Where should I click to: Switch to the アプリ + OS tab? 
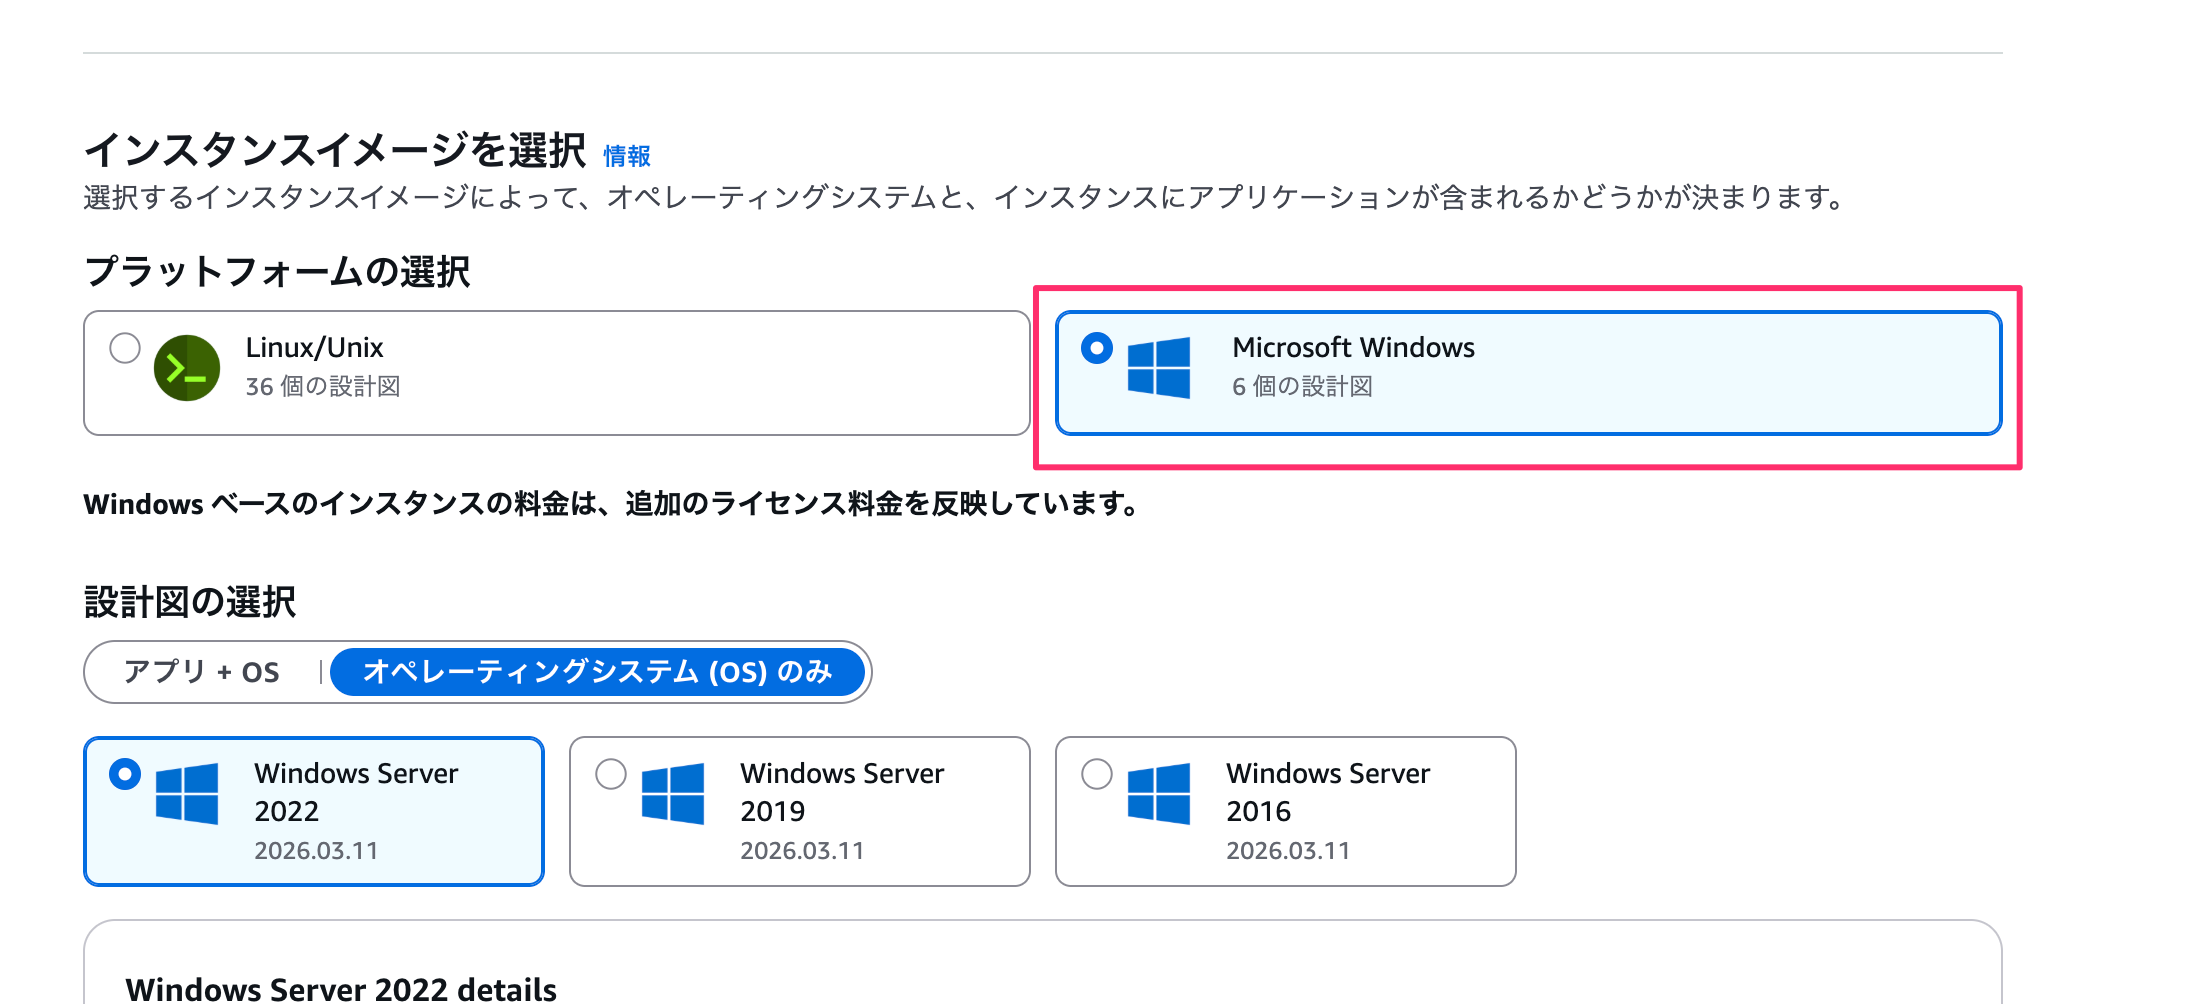point(202,672)
